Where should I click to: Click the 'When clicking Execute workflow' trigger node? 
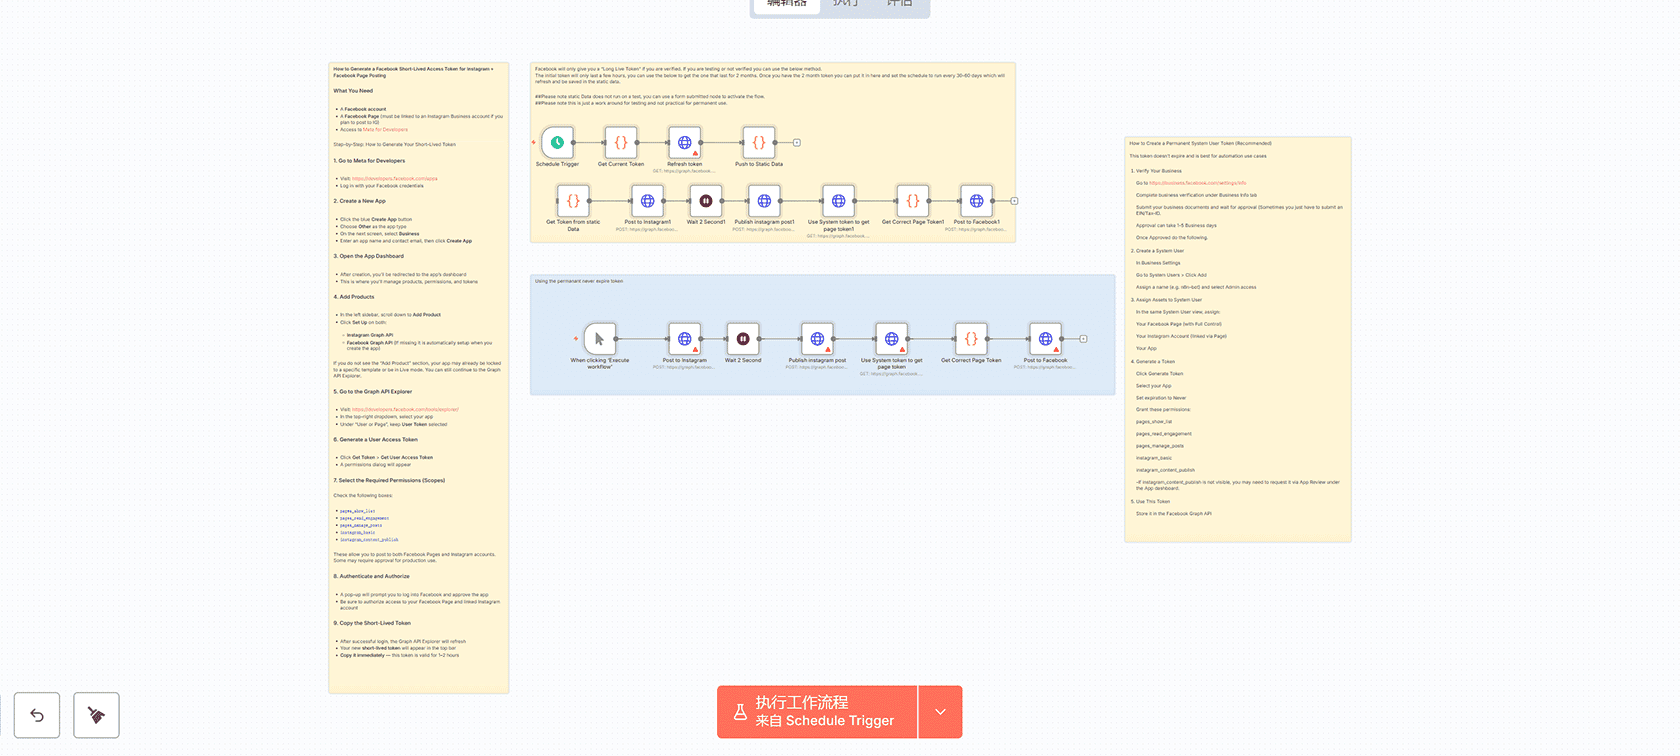tap(599, 339)
